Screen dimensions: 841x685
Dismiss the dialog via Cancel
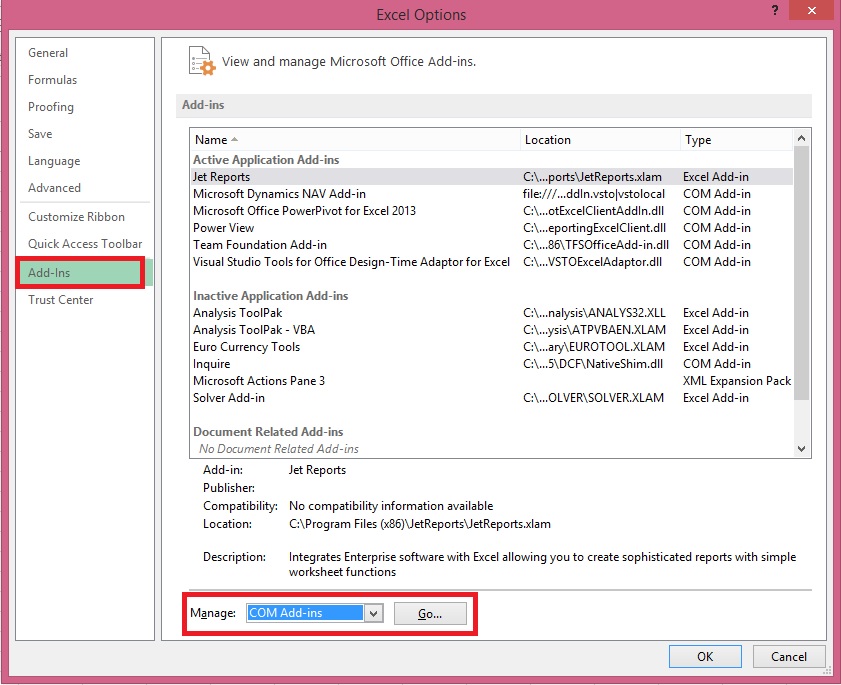(789, 656)
